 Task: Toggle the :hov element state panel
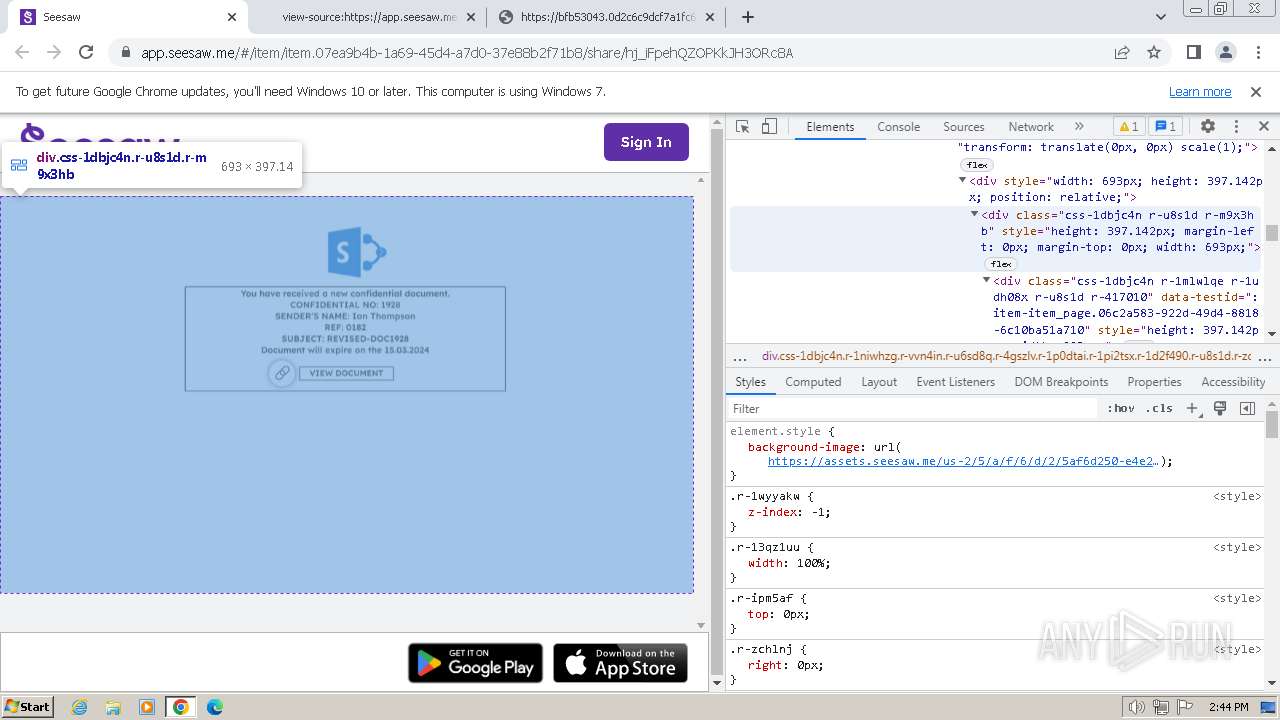pos(1121,408)
